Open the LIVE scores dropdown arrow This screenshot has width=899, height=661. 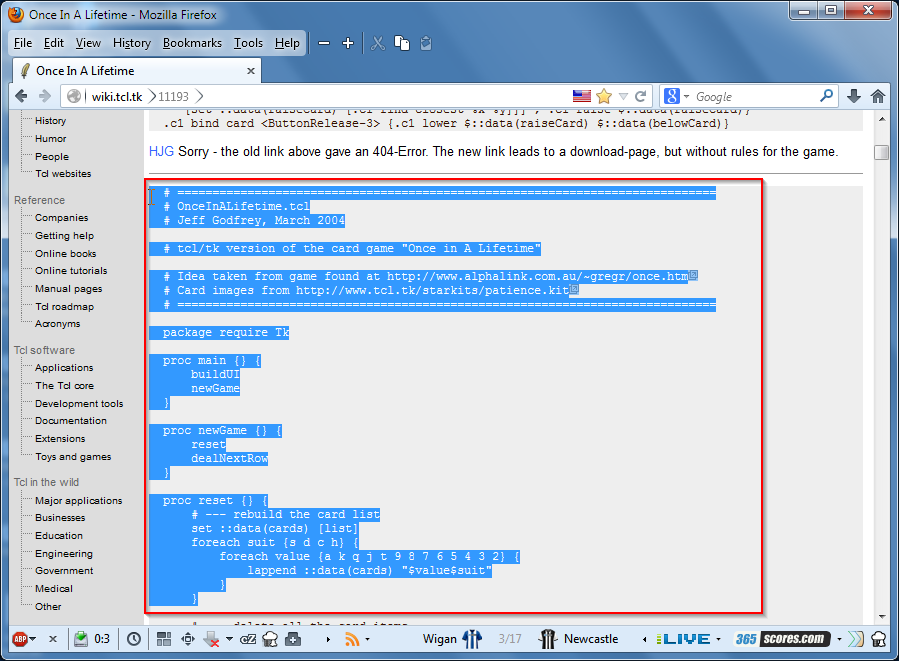tap(718, 639)
